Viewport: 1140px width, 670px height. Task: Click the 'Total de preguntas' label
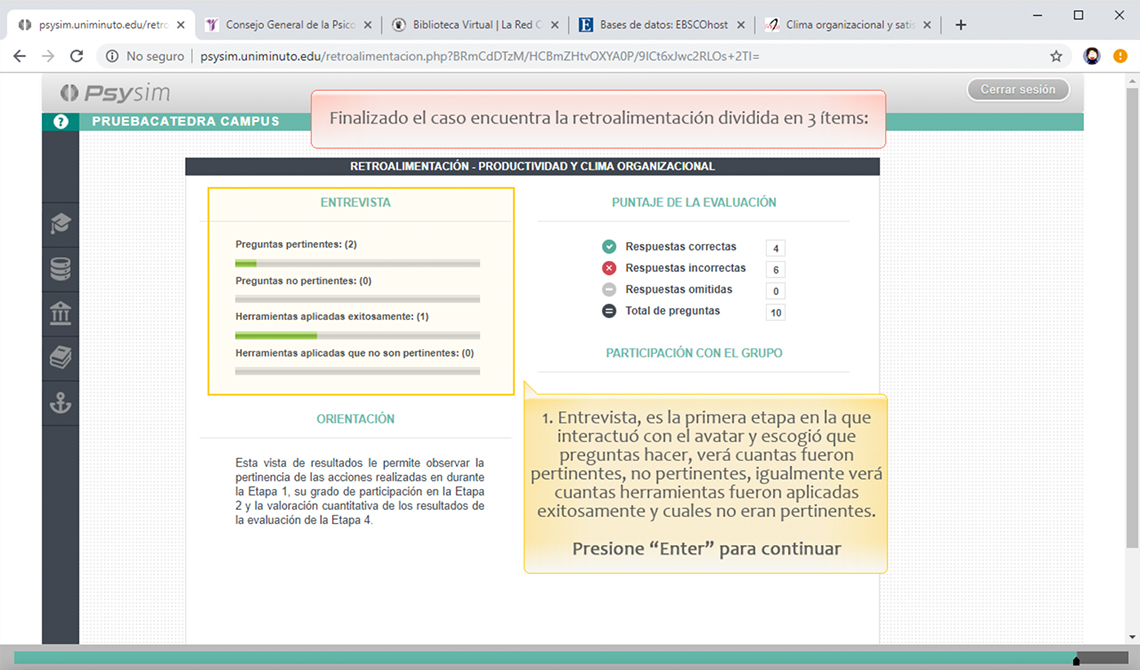coord(673,311)
